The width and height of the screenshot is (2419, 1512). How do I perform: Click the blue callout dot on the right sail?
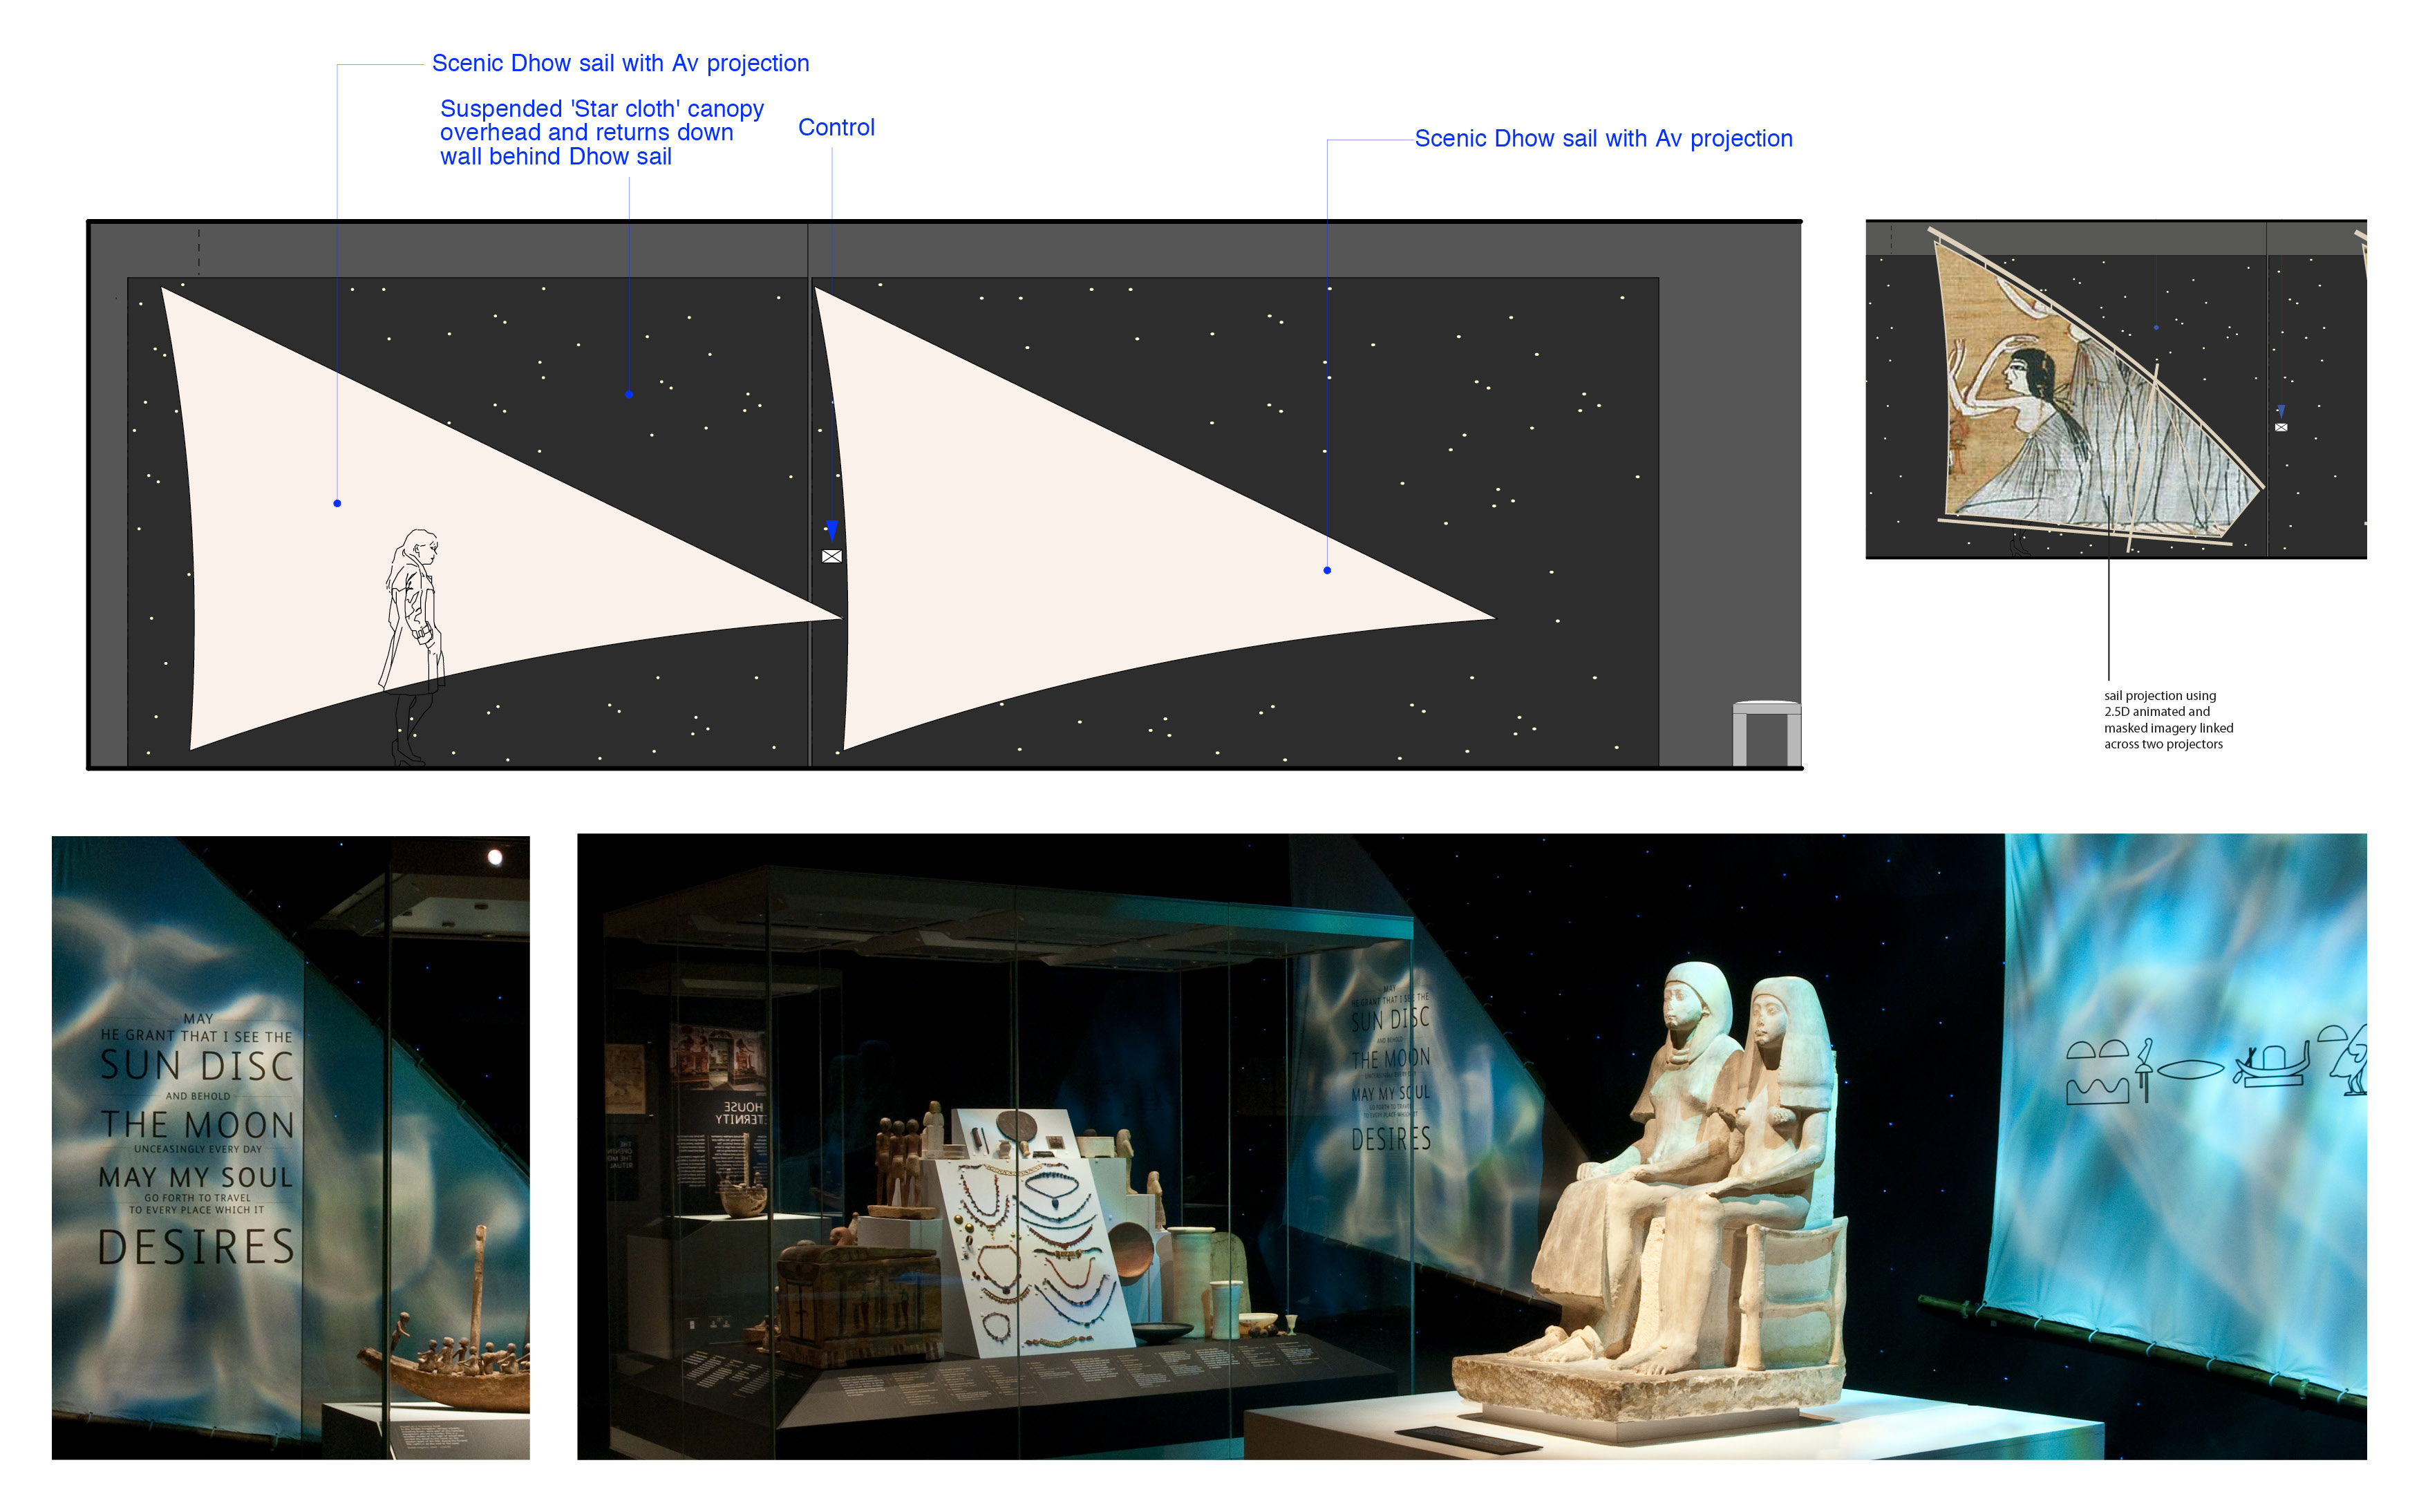[1327, 570]
